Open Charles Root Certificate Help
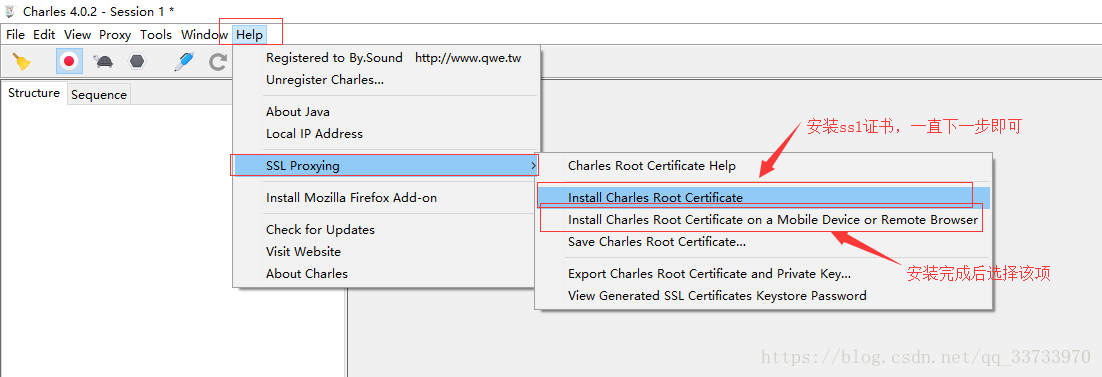 tap(763, 166)
